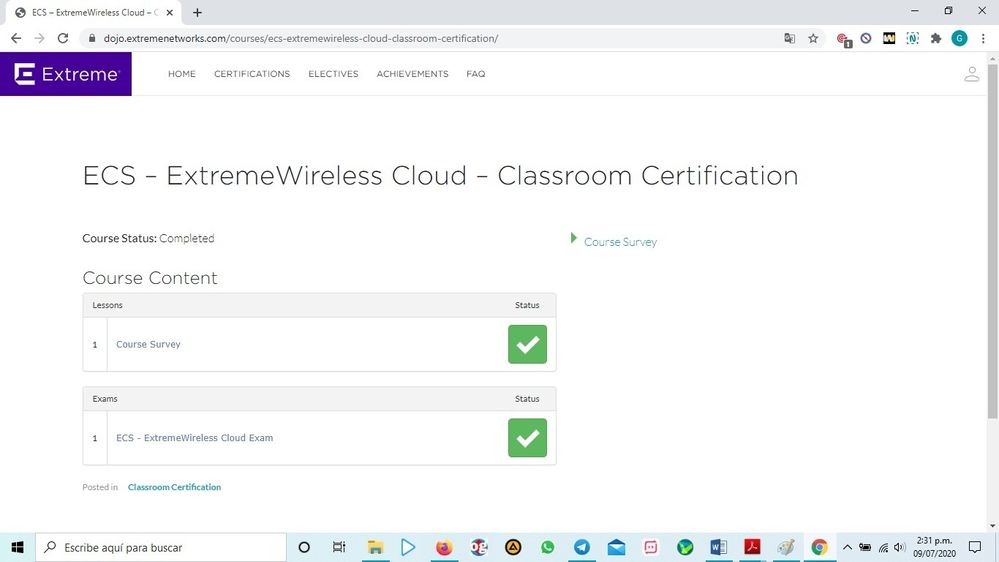Open the blue play-triangle app in taskbar
The image size is (999, 562).
coord(408,547)
